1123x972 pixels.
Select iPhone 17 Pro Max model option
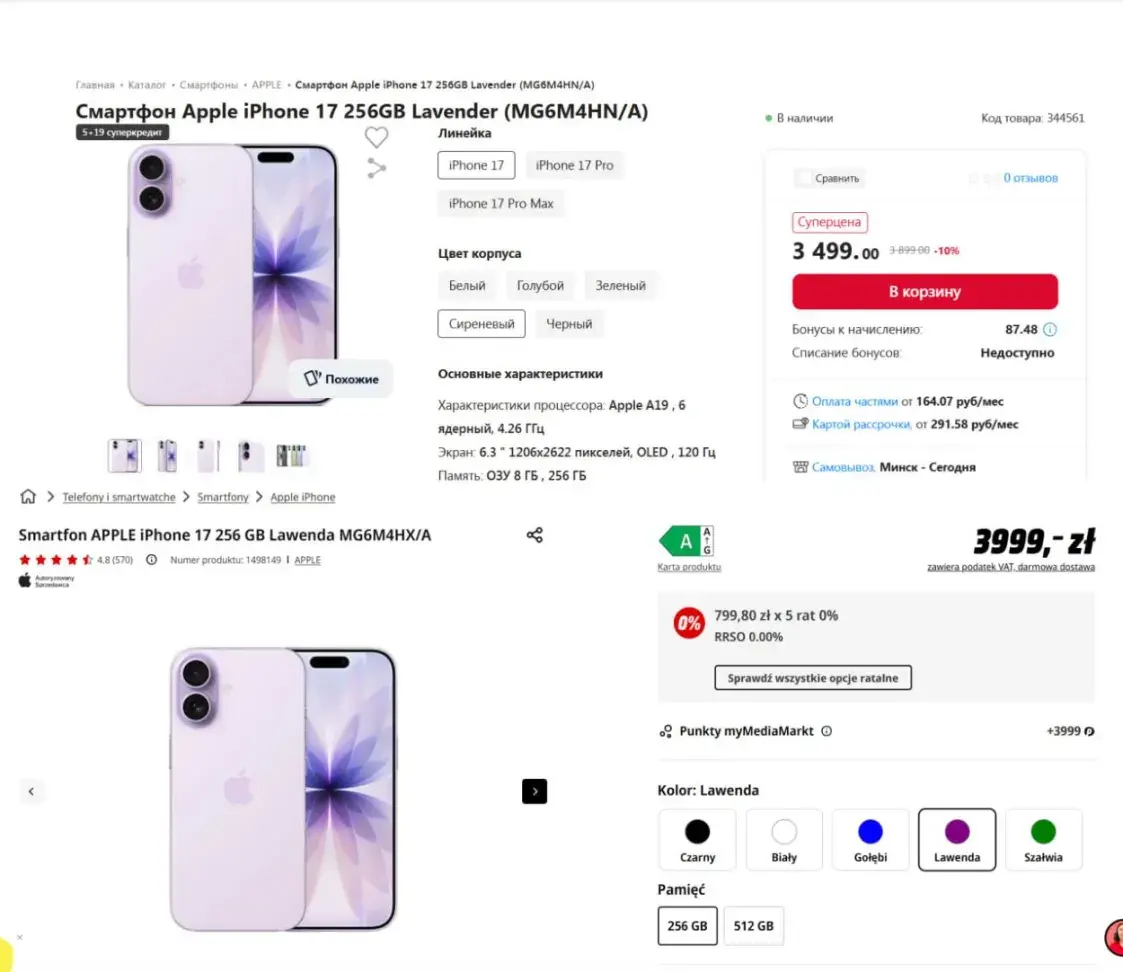point(501,204)
